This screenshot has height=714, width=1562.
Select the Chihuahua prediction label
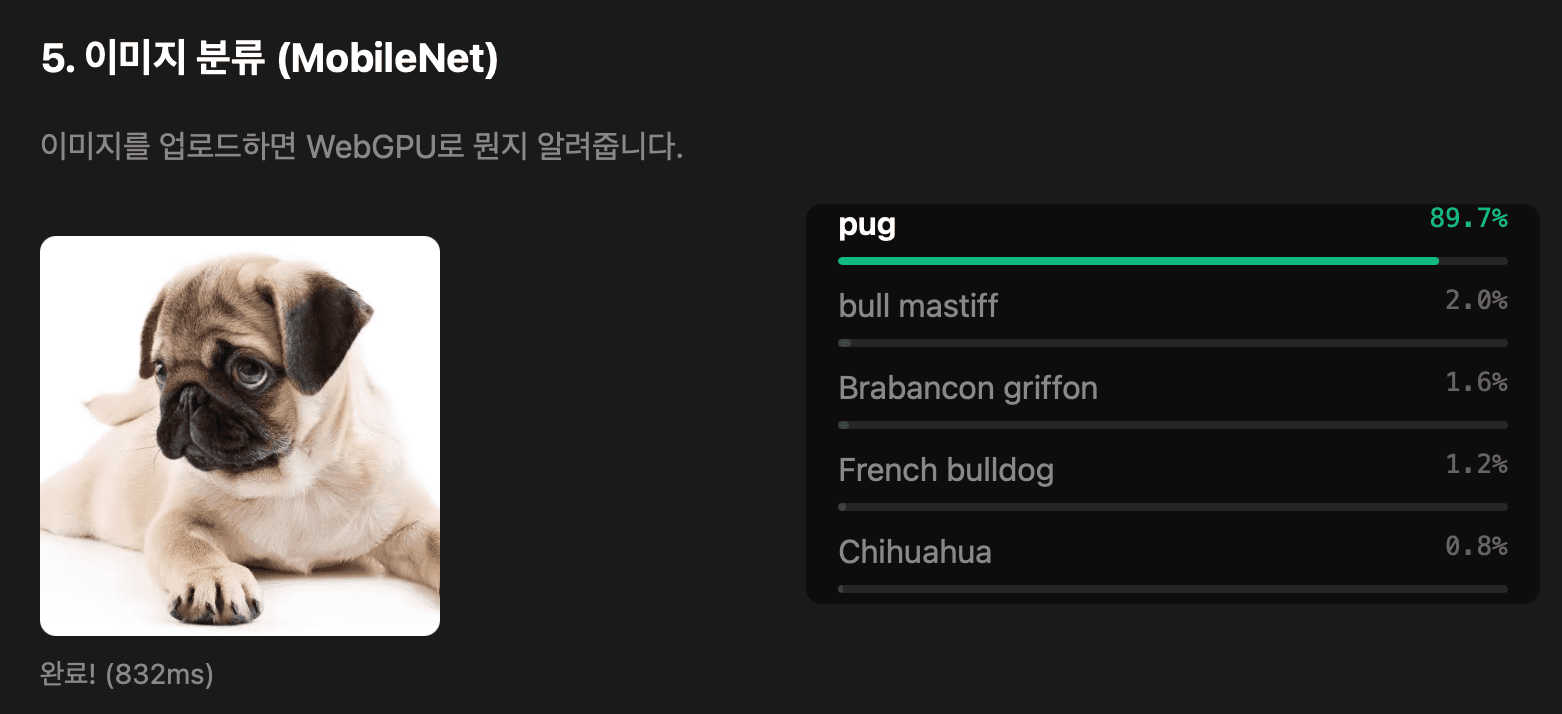coord(914,553)
